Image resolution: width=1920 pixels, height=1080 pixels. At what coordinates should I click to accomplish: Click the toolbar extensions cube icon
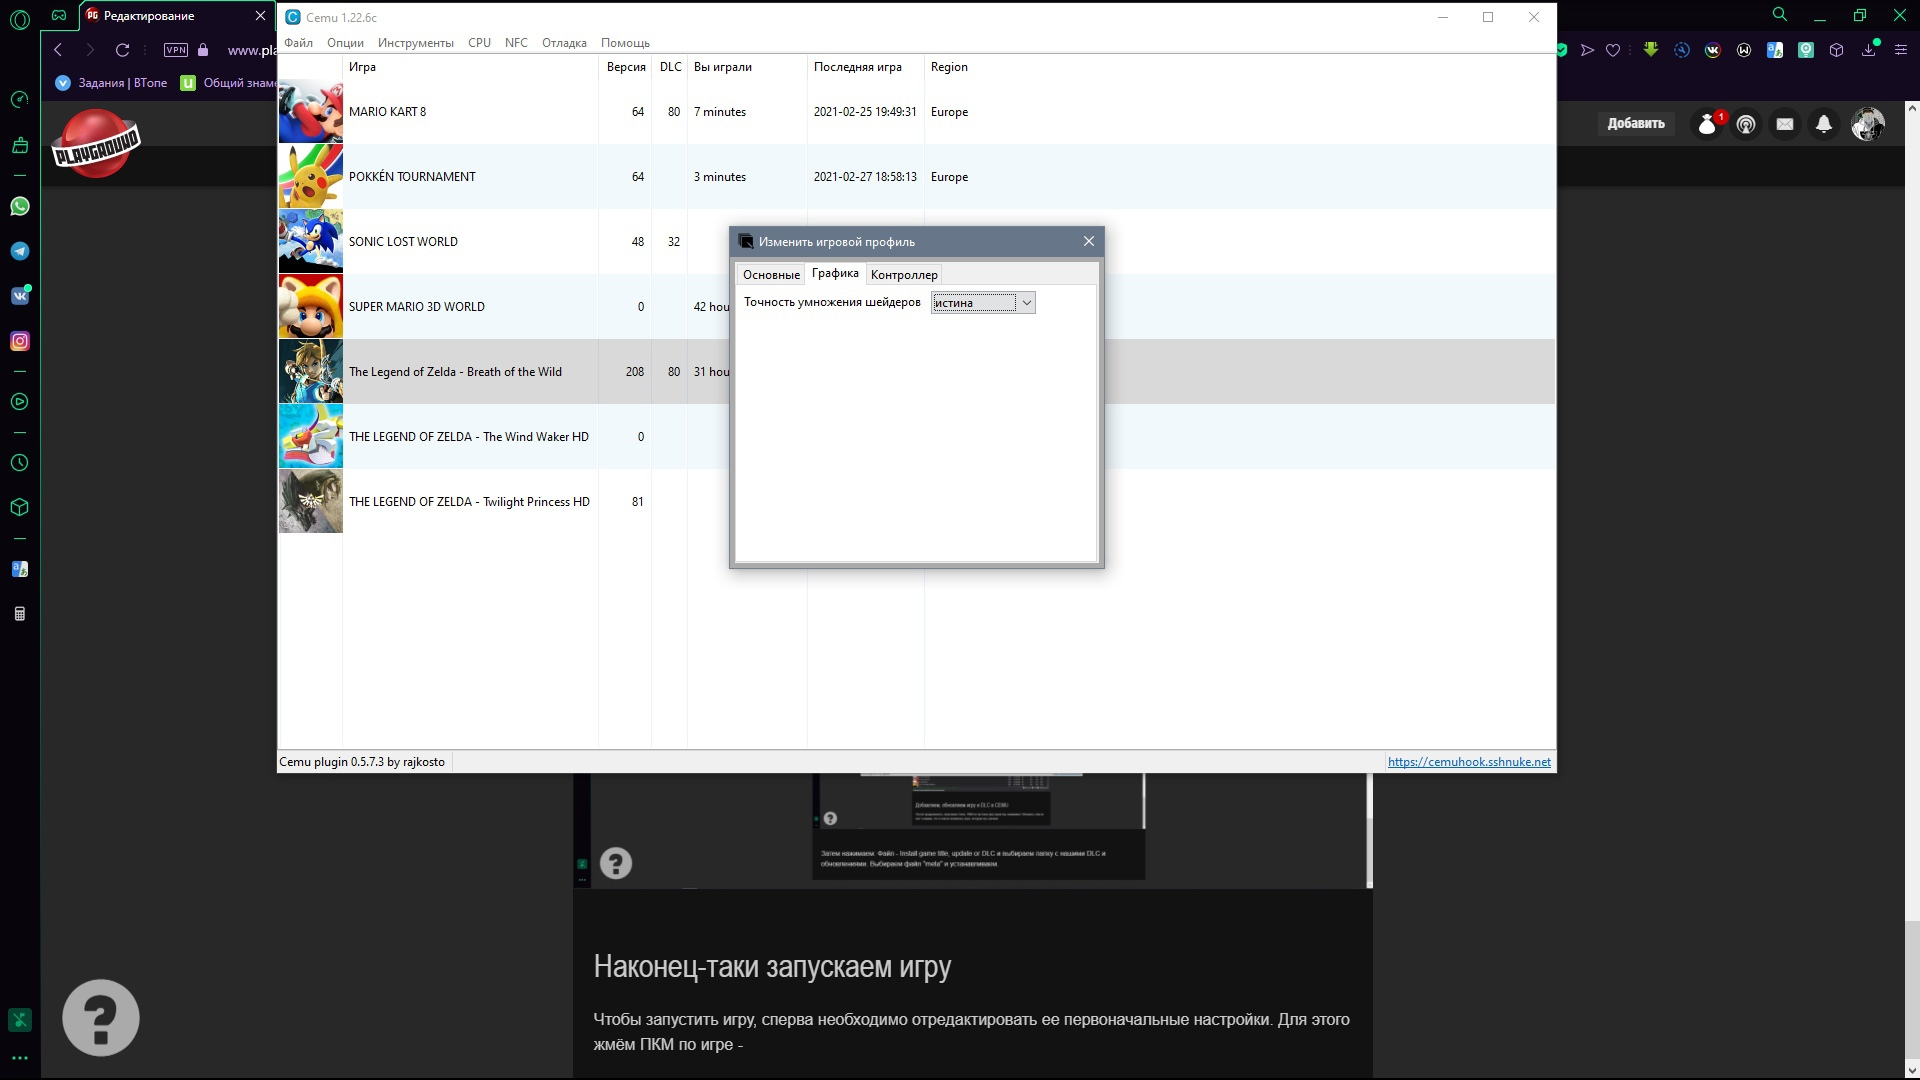[x=1837, y=50]
